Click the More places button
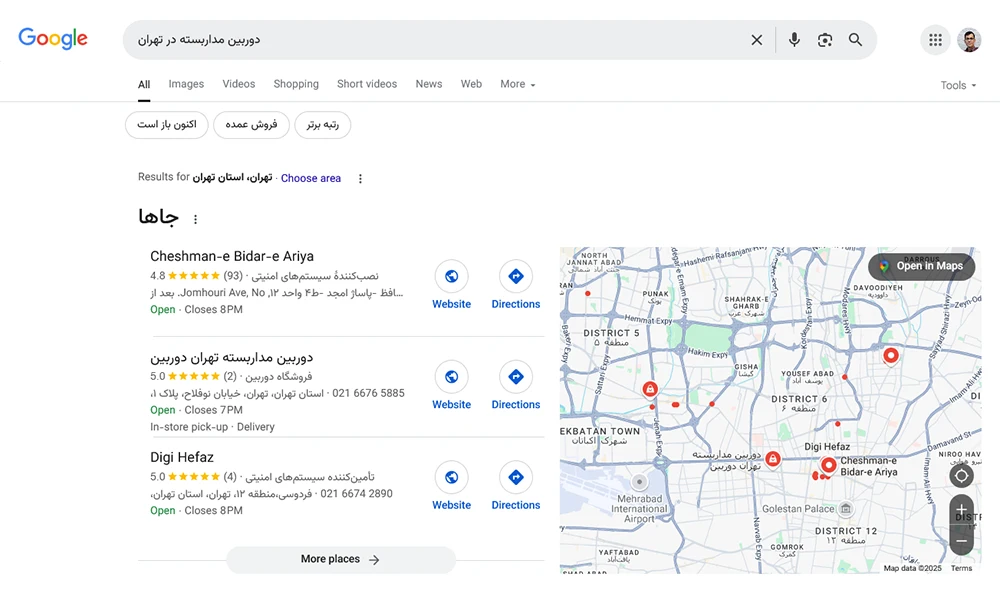 tap(341, 559)
